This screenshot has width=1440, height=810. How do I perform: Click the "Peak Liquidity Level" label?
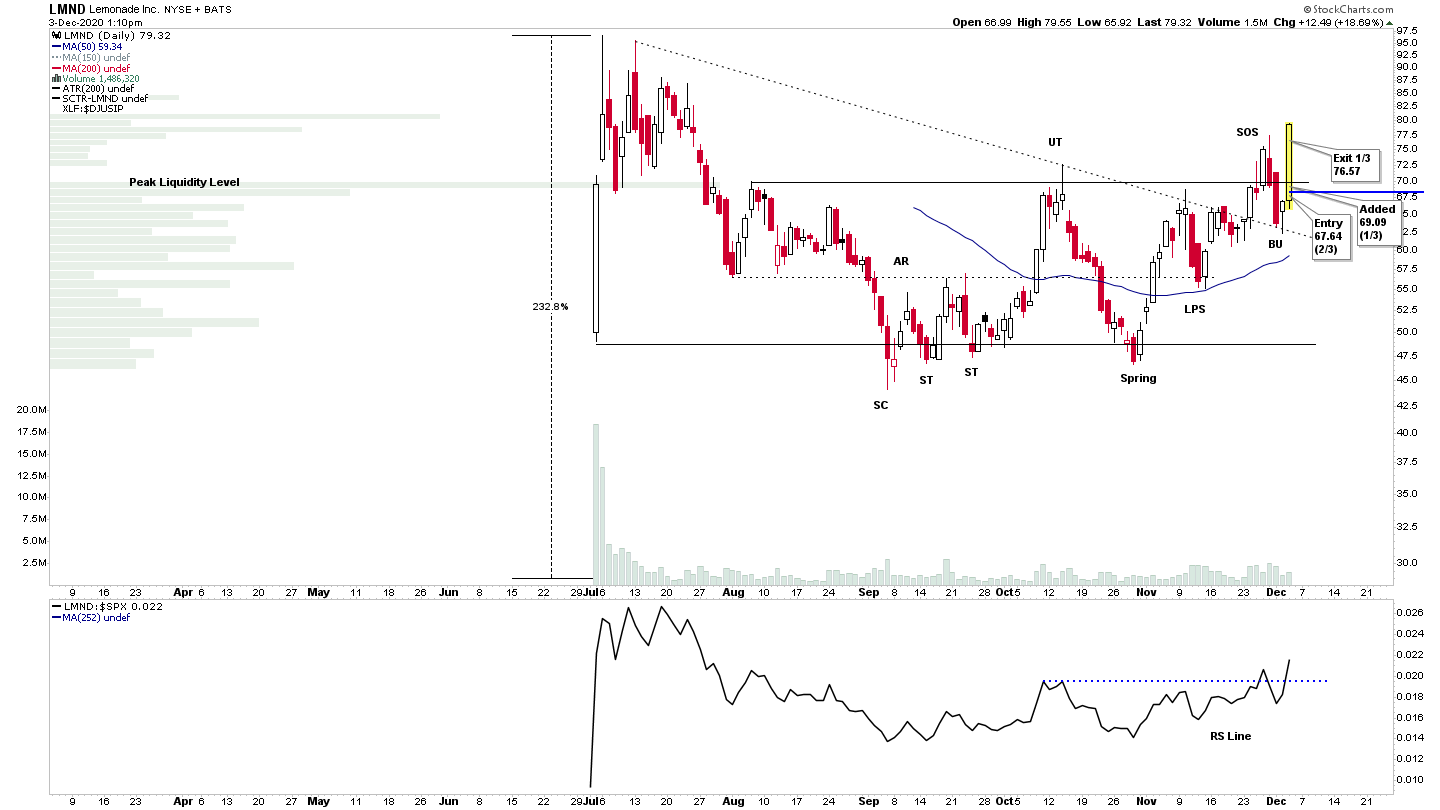[x=184, y=183]
